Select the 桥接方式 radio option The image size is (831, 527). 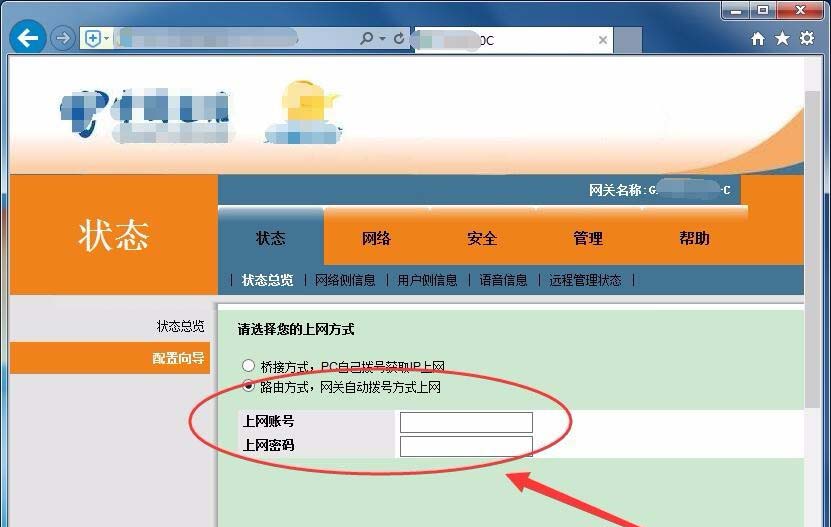(248, 366)
